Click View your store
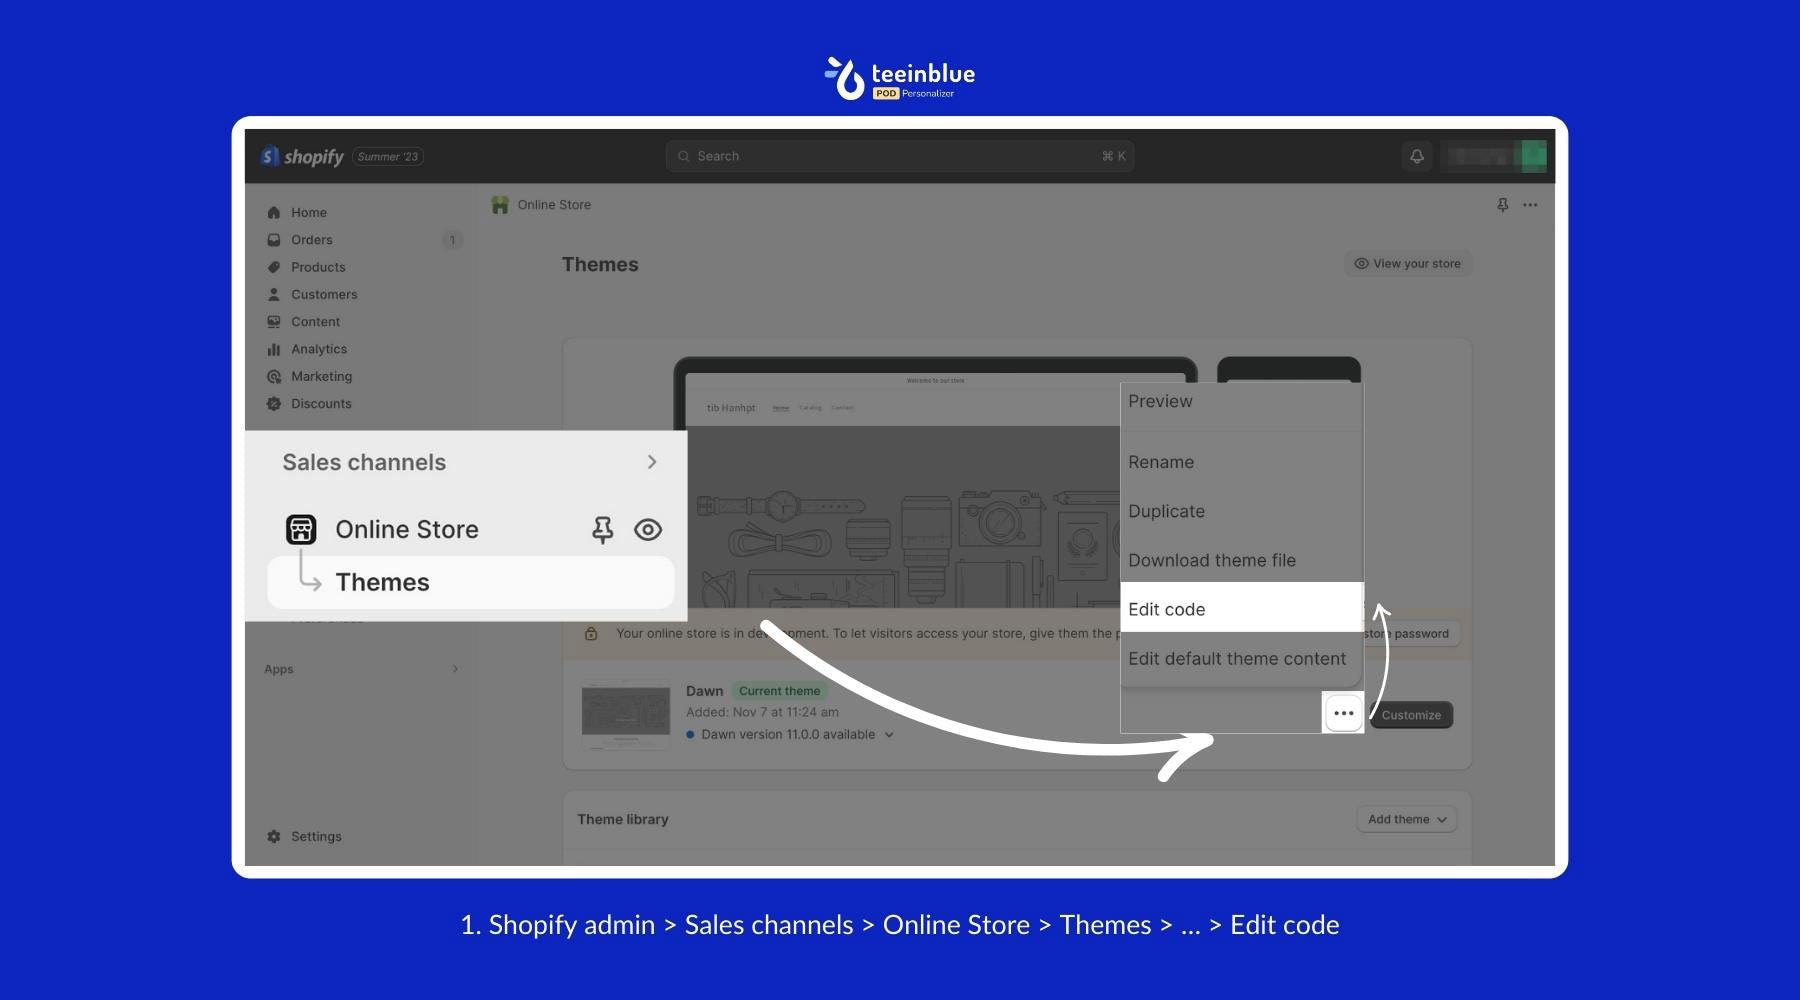The height and width of the screenshot is (1000, 1800). coord(1407,263)
